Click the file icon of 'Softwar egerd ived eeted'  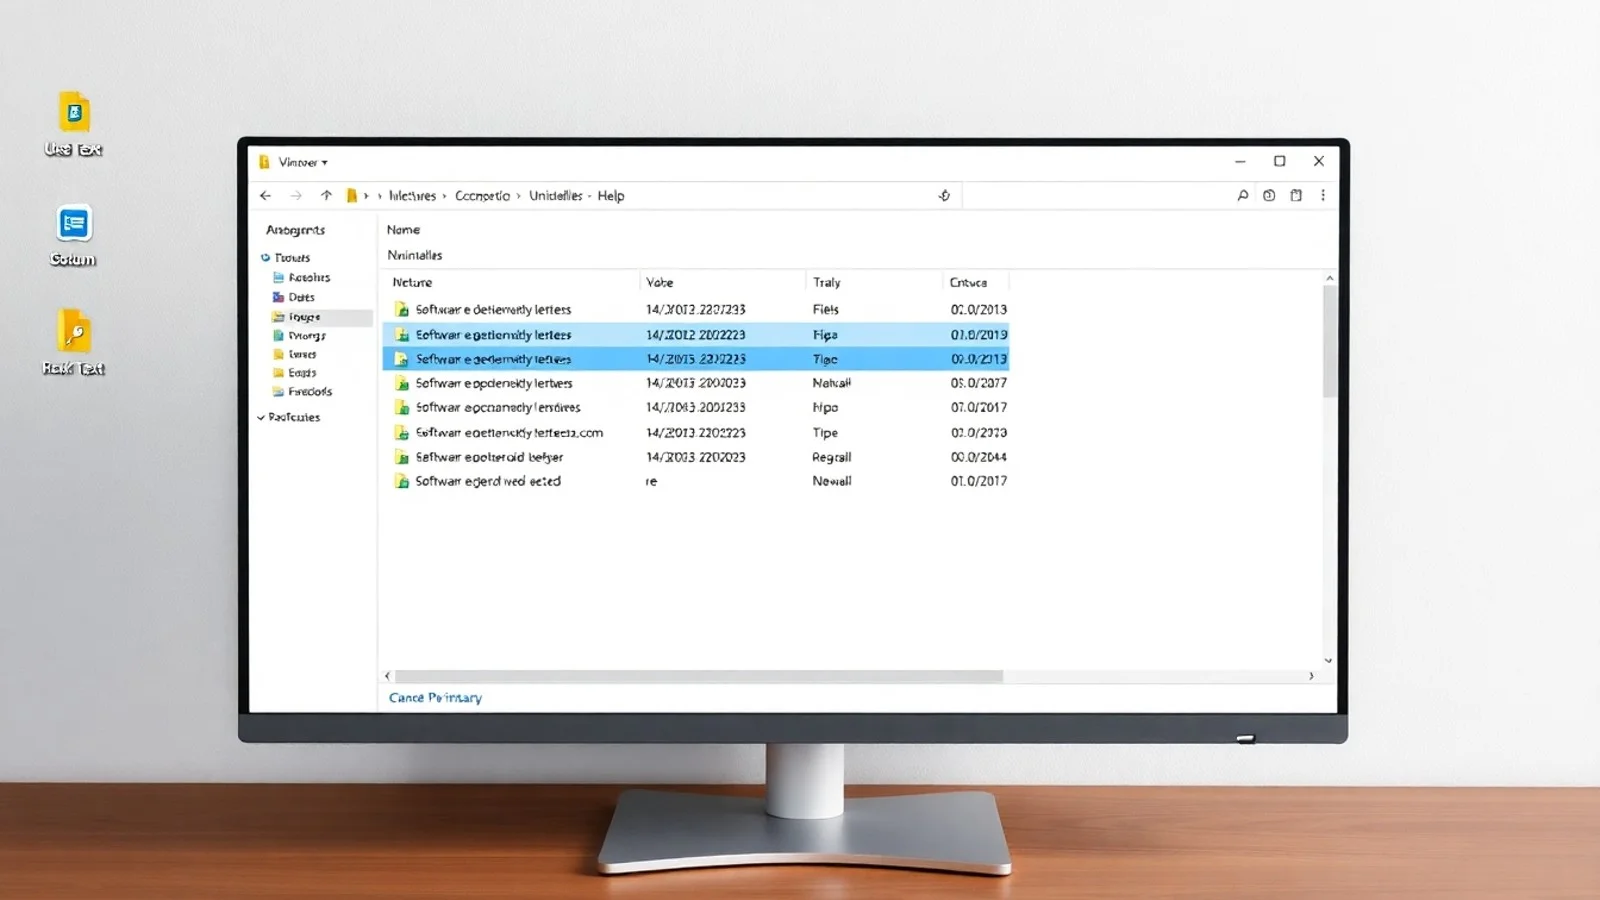(x=402, y=481)
